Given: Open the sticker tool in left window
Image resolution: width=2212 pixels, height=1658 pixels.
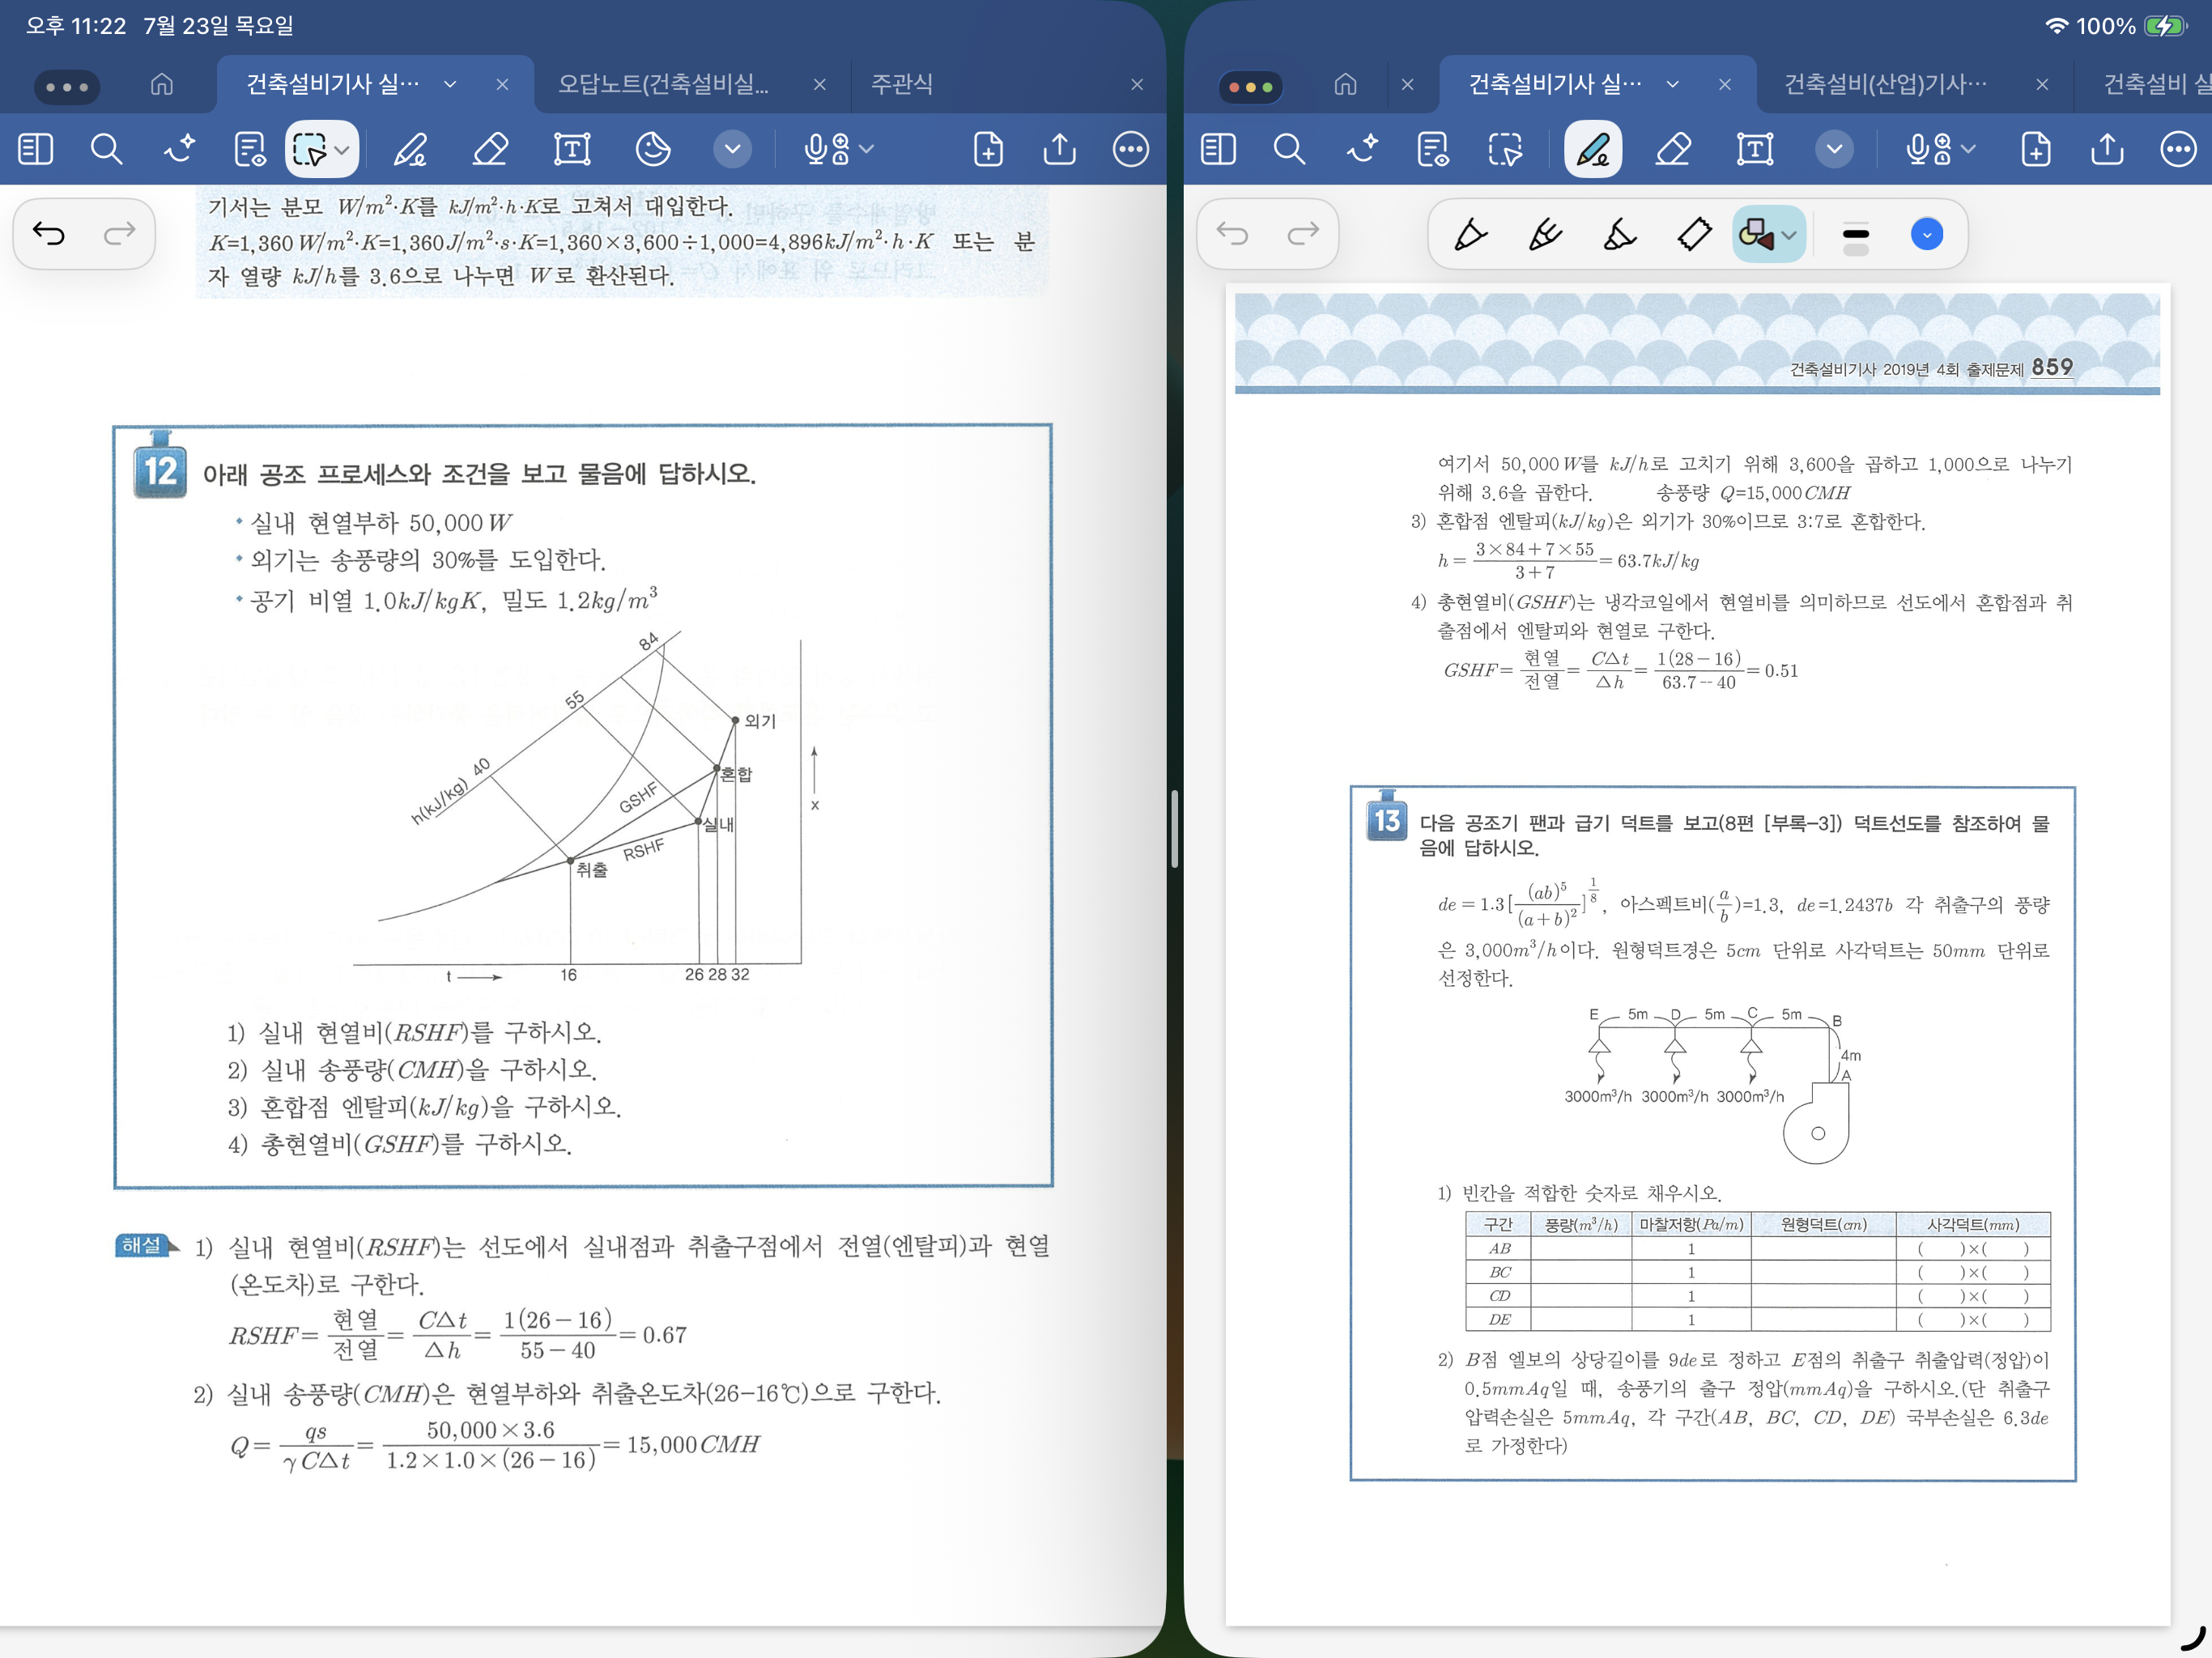Looking at the screenshot, I should click(653, 149).
